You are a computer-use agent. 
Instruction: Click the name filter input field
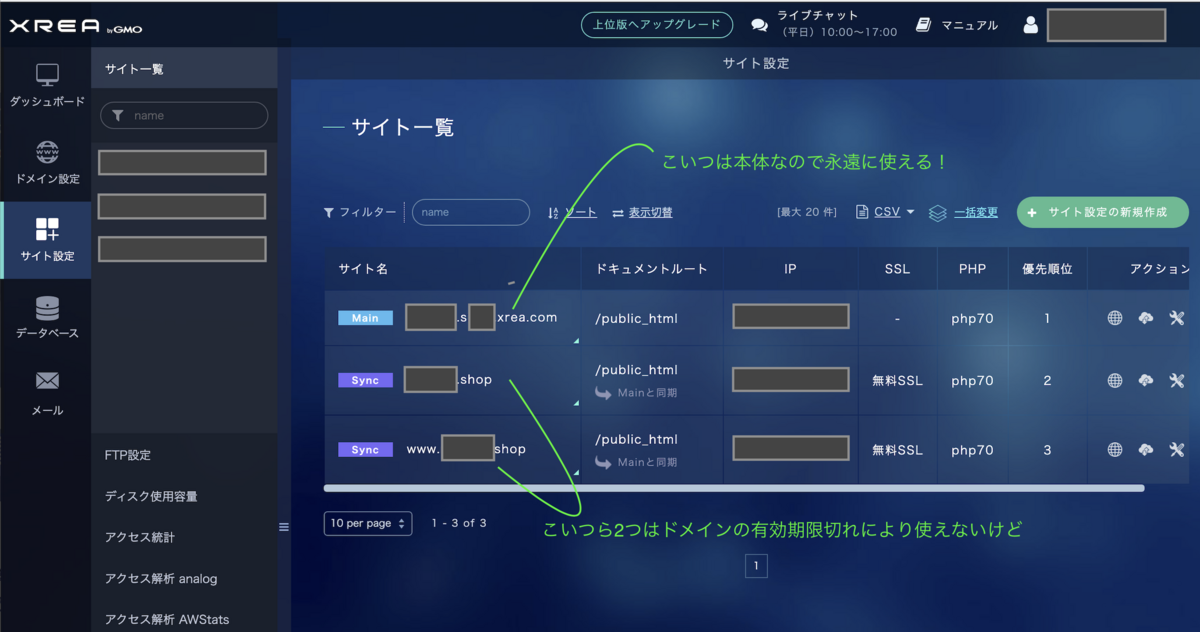[470, 212]
